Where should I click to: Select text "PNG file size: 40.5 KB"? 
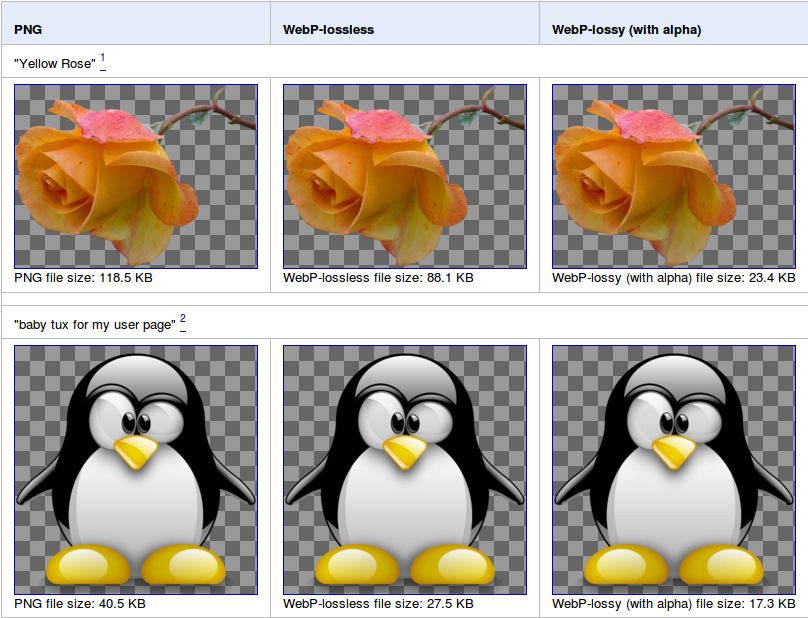(x=80, y=603)
